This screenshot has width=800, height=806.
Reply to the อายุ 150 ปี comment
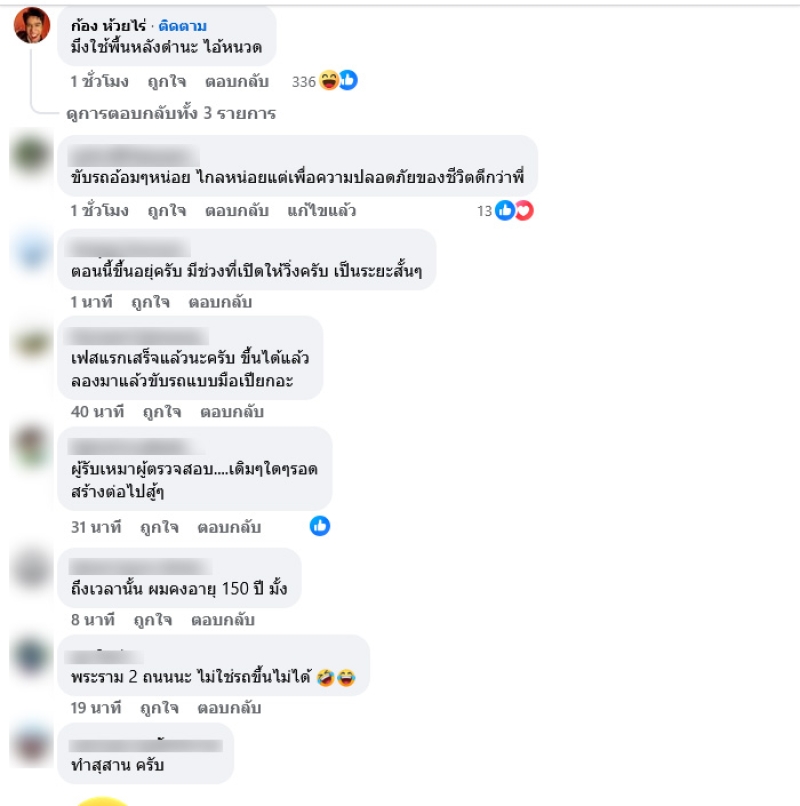223,620
